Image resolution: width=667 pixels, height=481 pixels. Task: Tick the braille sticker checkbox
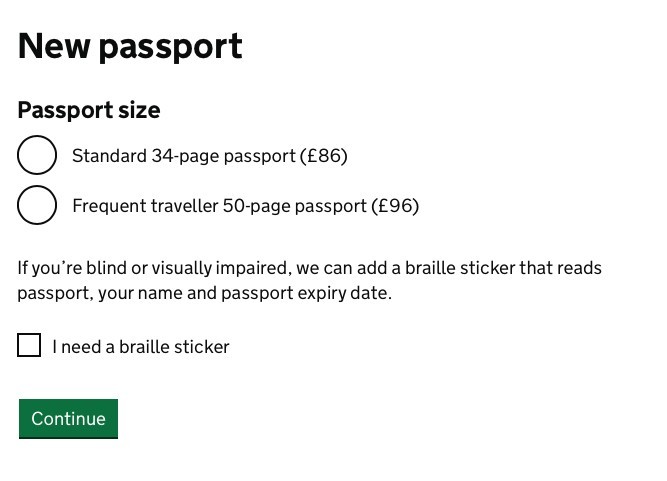30,346
